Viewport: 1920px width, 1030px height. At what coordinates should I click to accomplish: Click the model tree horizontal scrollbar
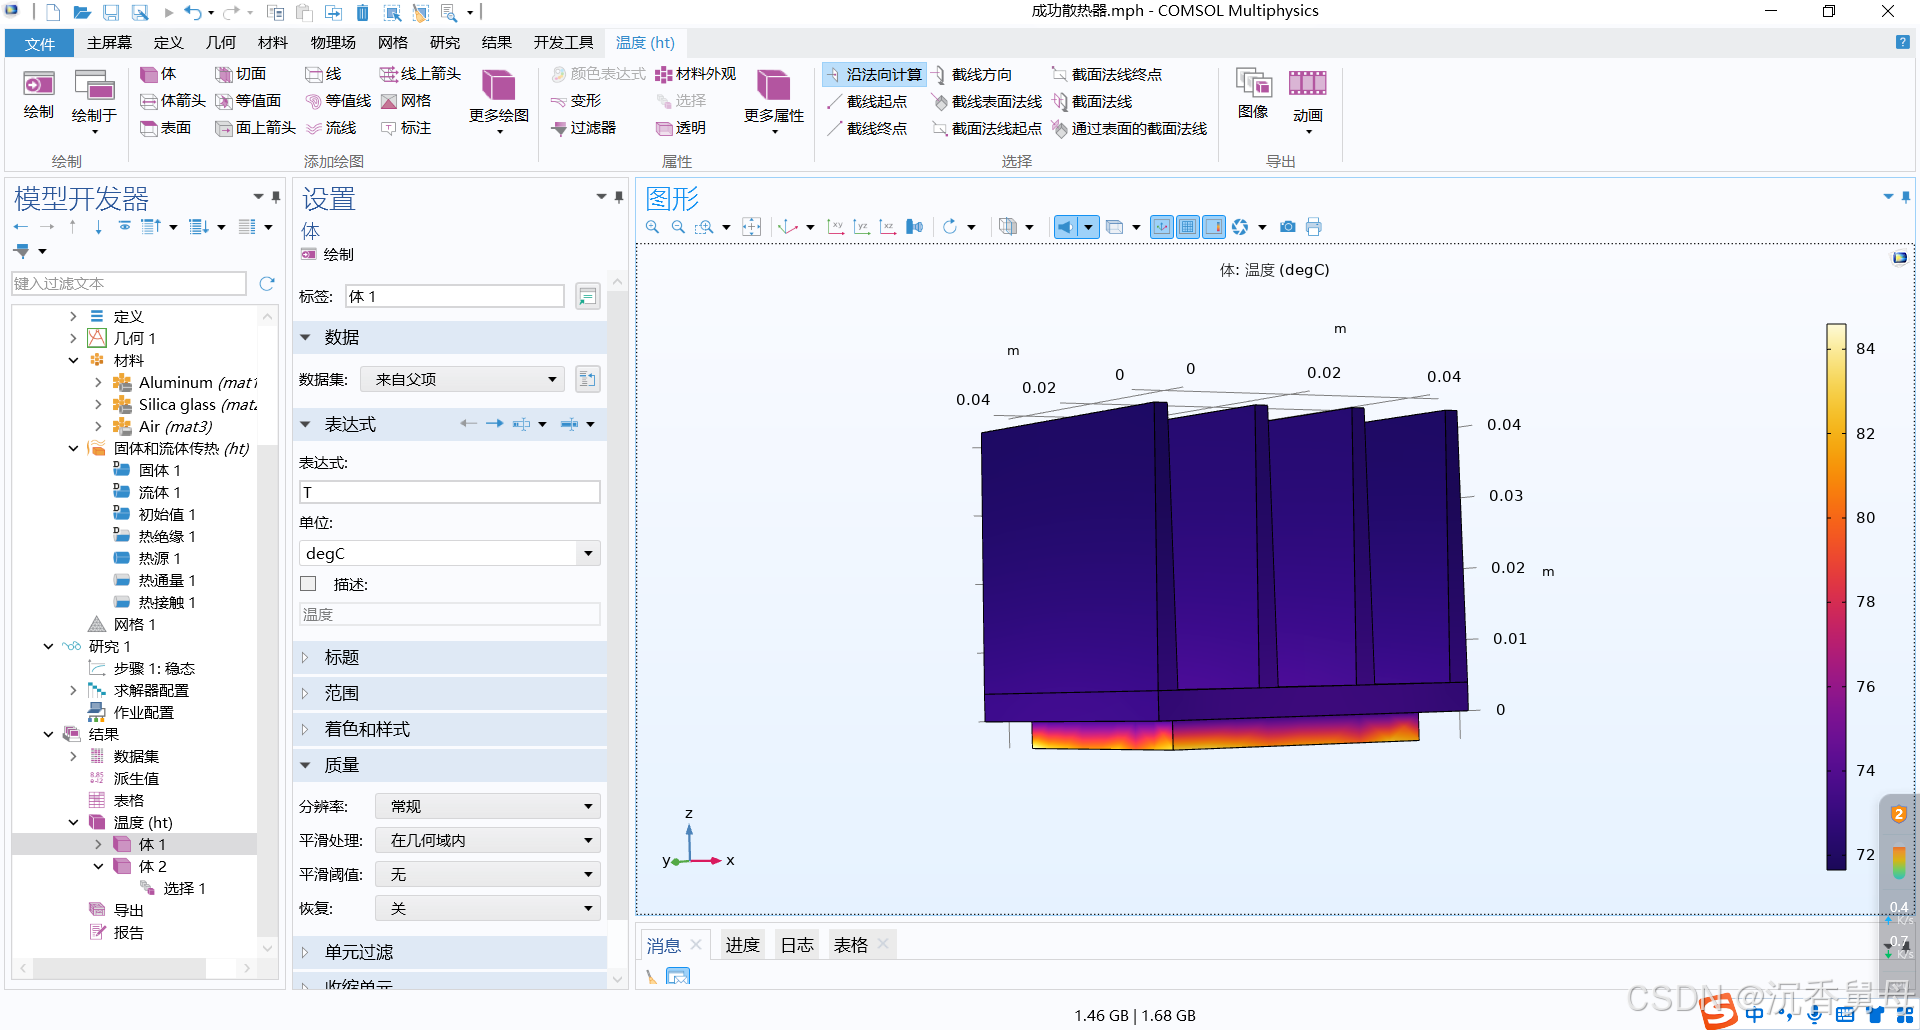click(x=120, y=968)
